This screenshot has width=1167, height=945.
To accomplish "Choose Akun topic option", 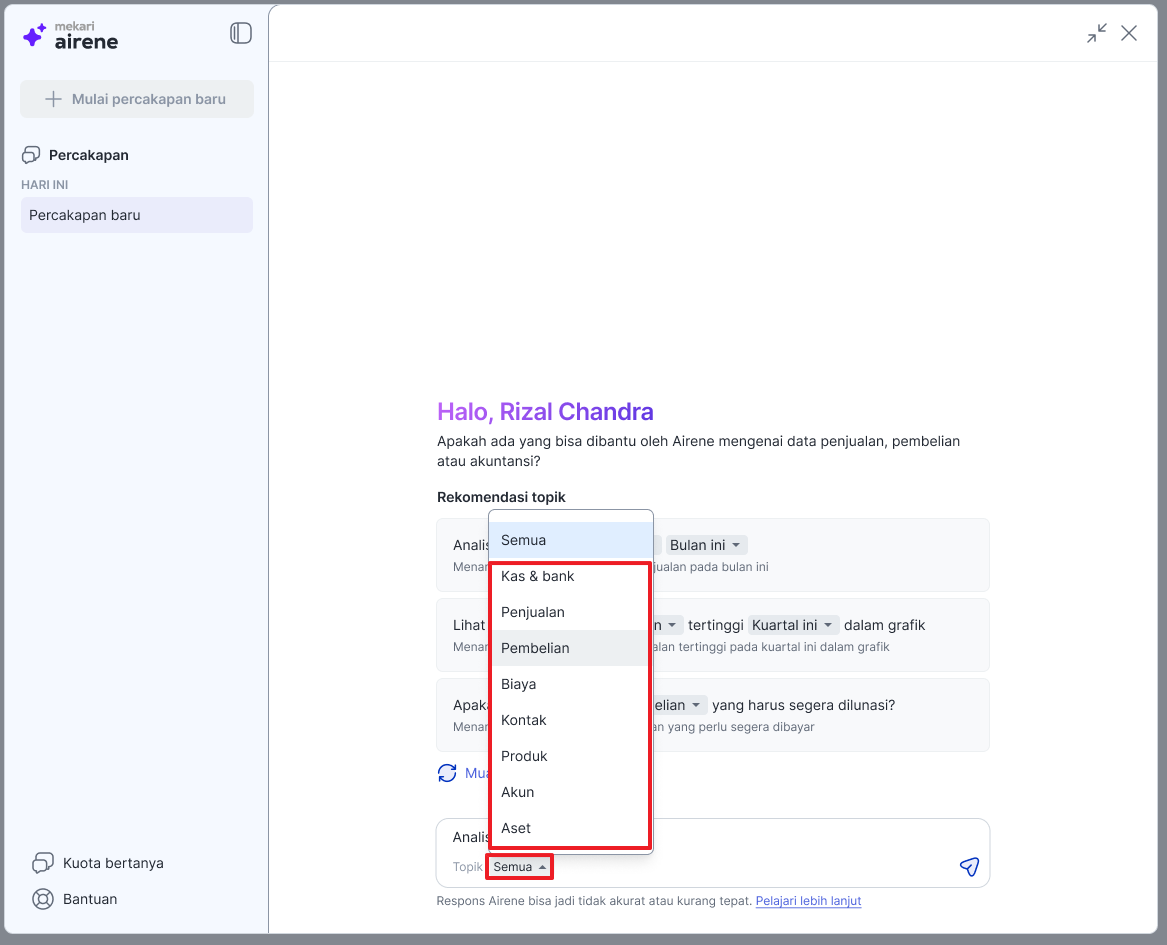I will click(x=571, y=792).
